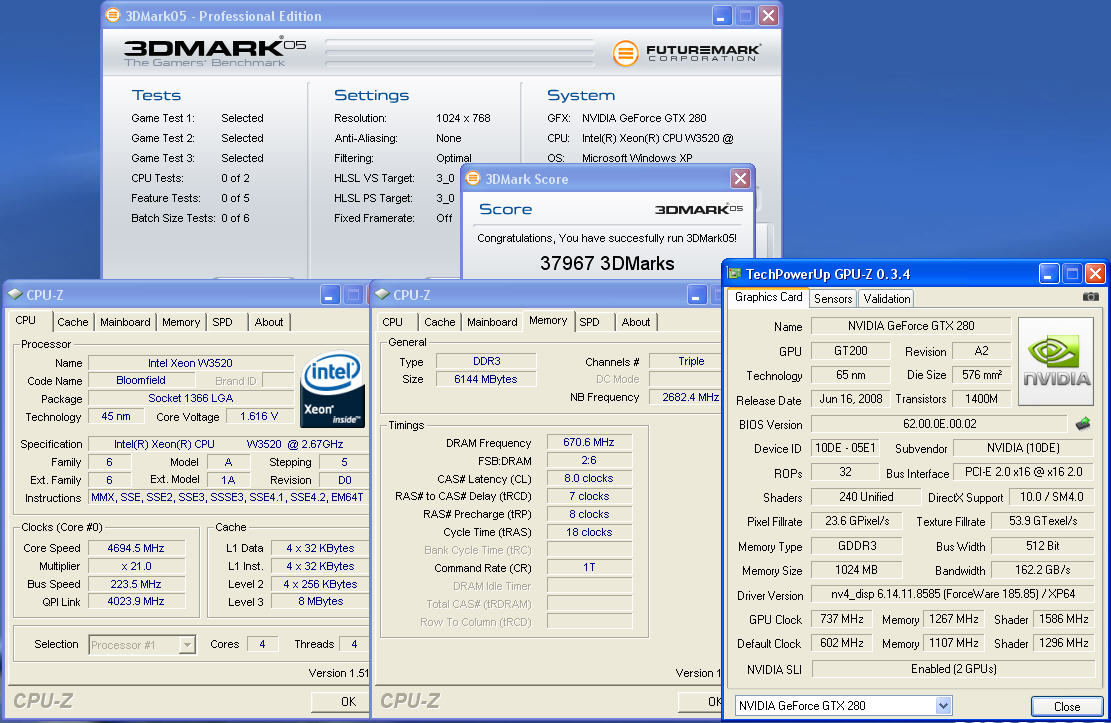
Task: Minimize the GPU-Z window
Action: [x=1049, y=274]
